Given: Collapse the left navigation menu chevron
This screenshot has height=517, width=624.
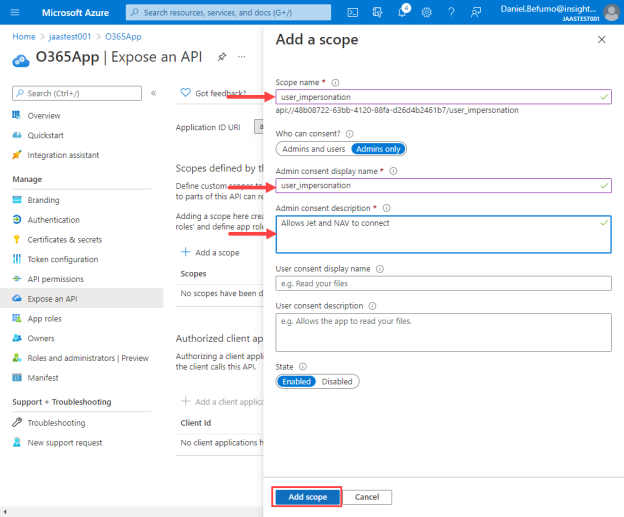Looking at the screenshot, I should tap(154, 93).
